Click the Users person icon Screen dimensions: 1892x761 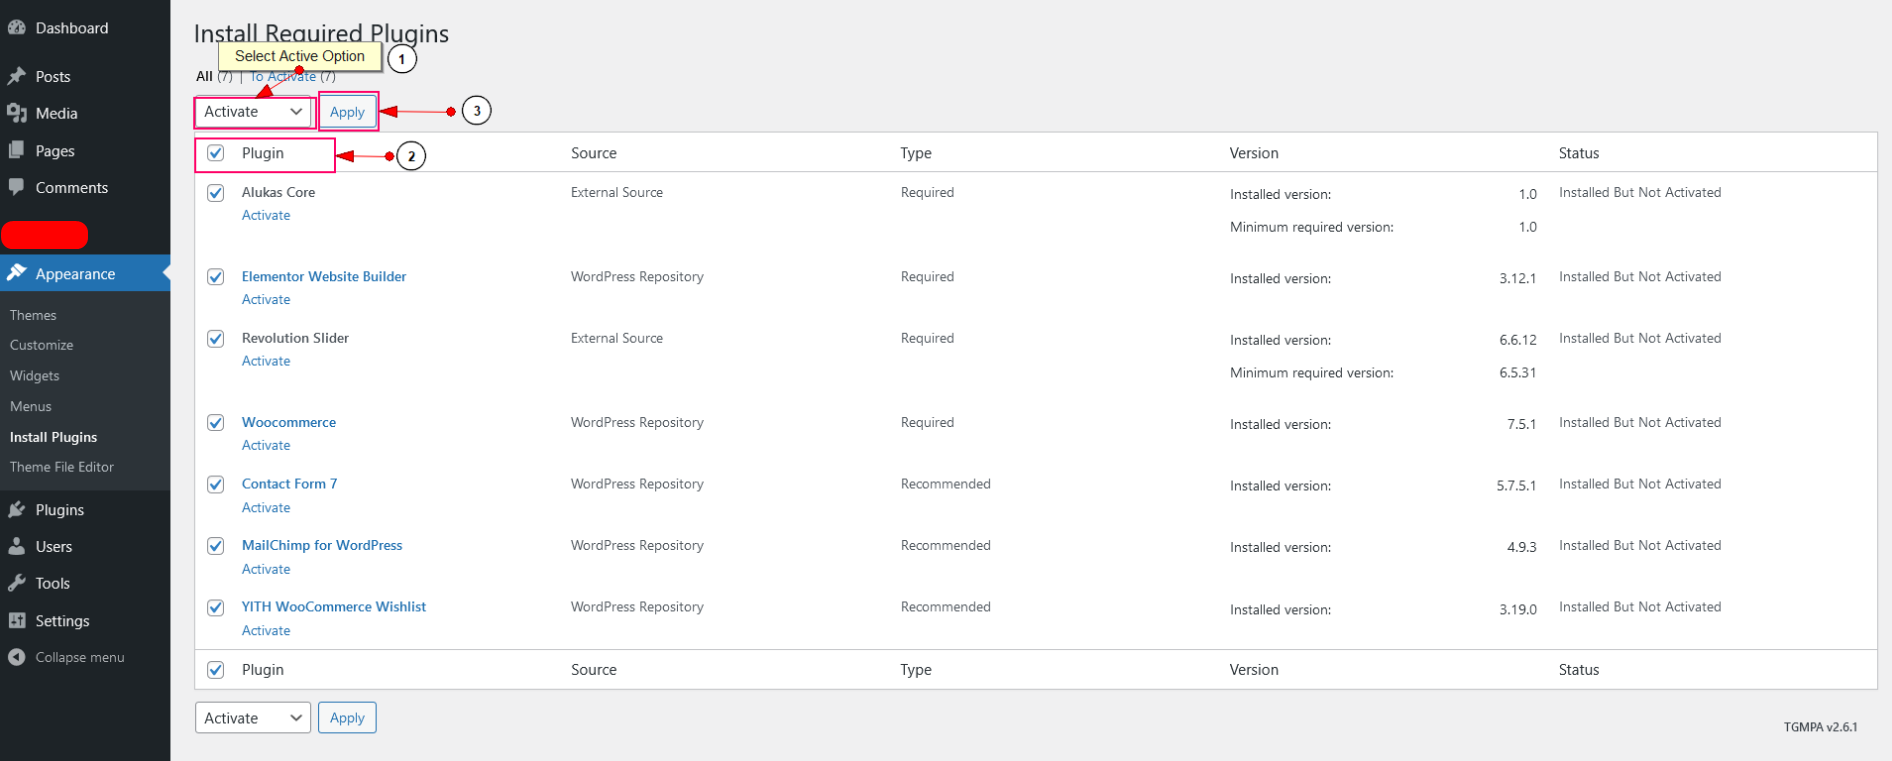[x=17, y=546]
